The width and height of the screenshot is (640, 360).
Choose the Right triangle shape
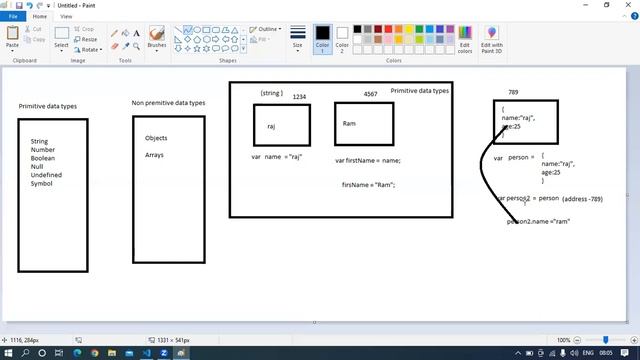(178, 39)
